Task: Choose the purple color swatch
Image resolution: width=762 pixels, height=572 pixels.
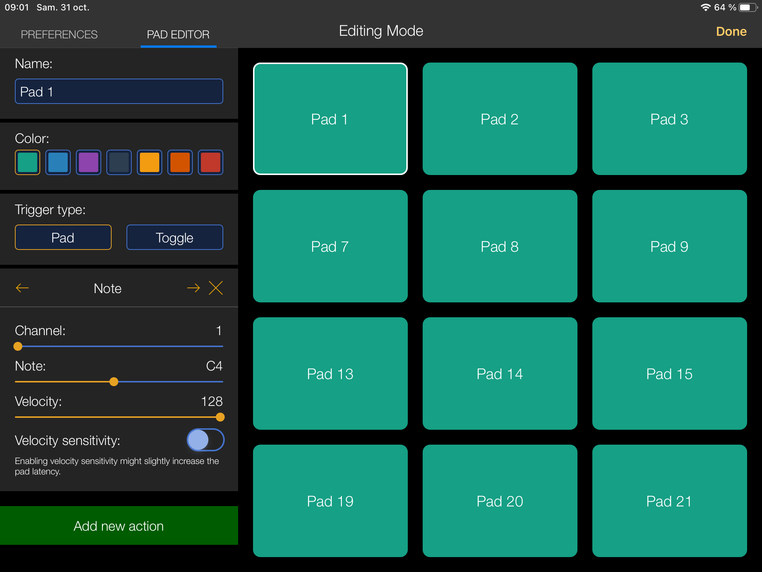Action: (88, 162)
